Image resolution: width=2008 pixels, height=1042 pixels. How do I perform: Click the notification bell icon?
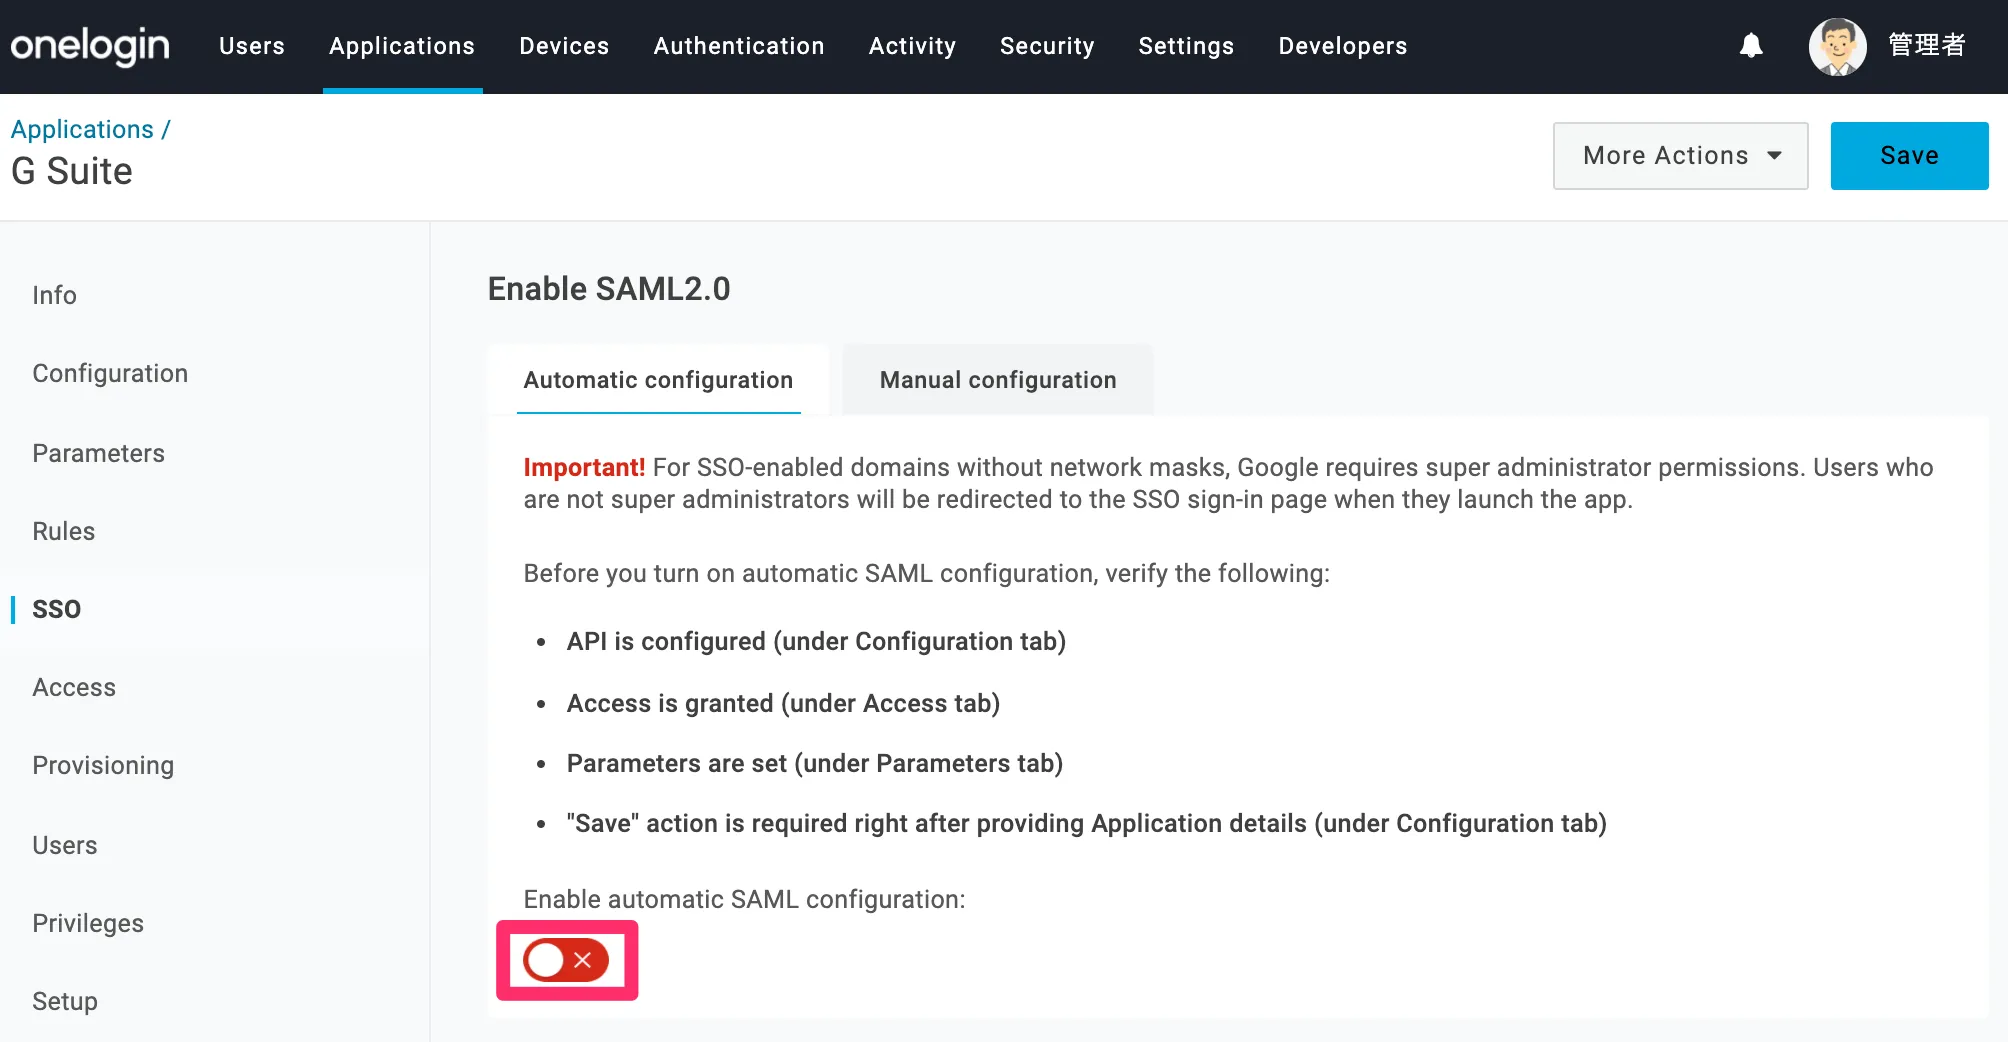1751,46
